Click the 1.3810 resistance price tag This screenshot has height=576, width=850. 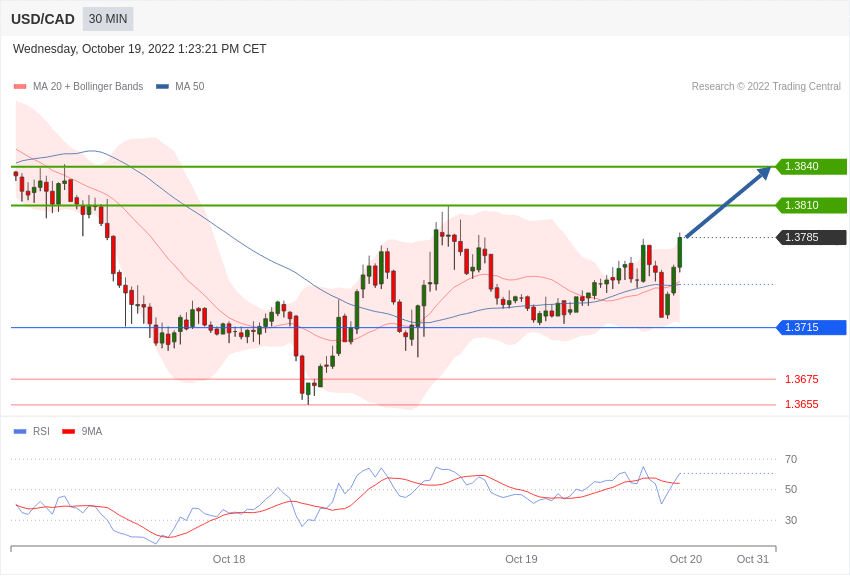[811, 205]
